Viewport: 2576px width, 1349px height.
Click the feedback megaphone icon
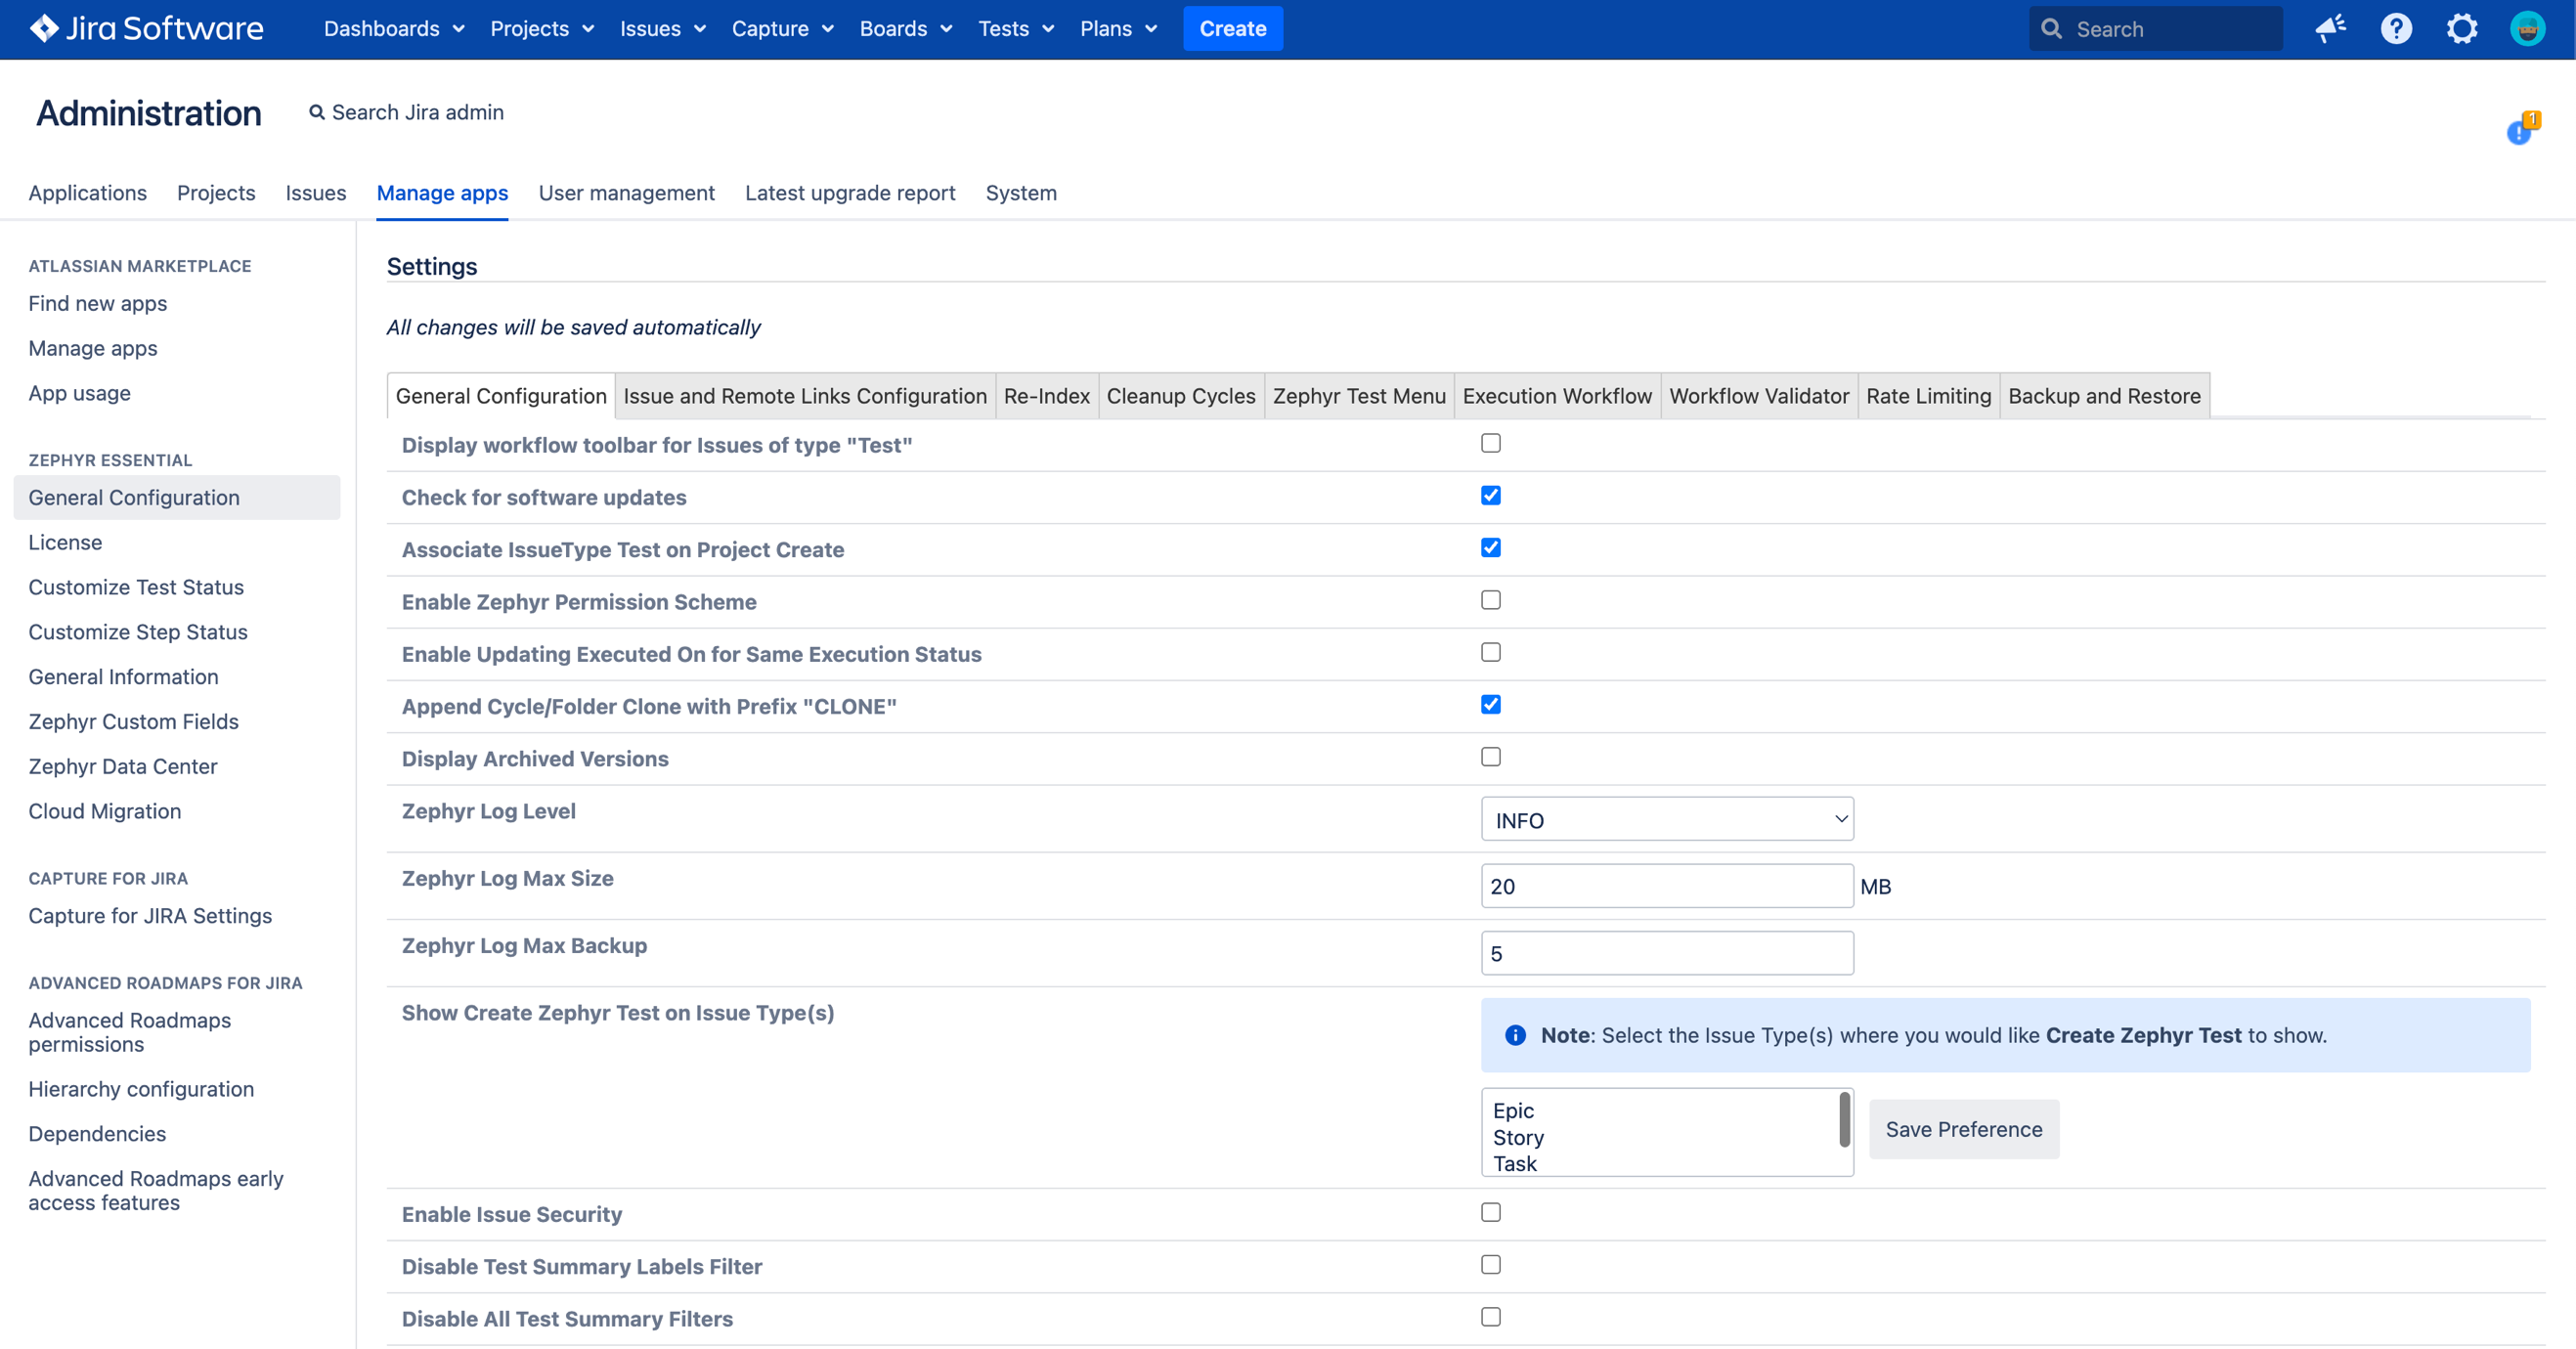click(2331, 28)
